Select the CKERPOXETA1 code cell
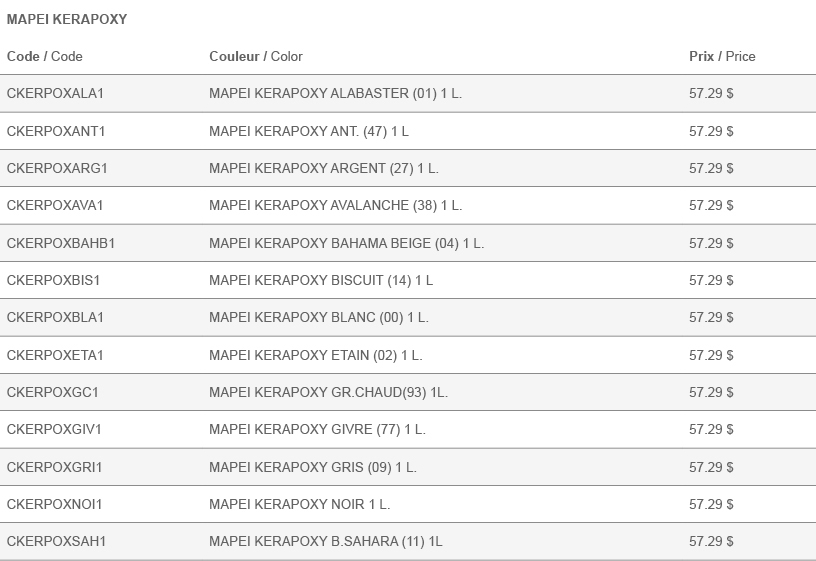This screenshot has width=816, height=561. pos(55,355)
